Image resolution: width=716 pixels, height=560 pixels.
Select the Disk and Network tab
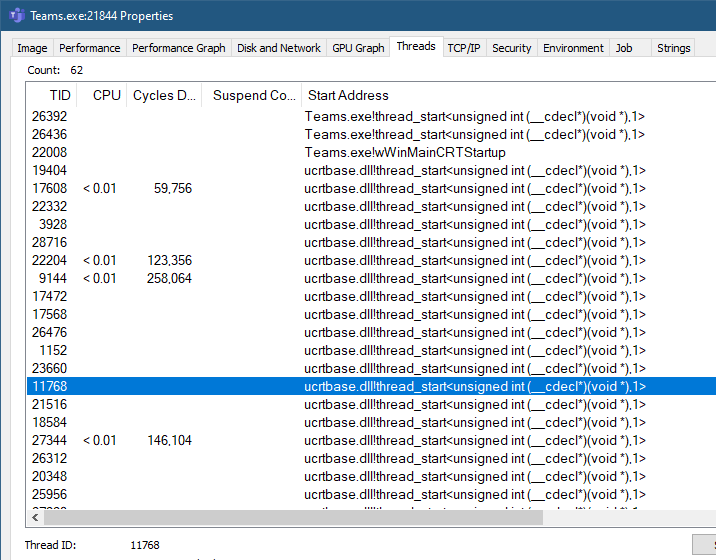click(x=279, y=48)
